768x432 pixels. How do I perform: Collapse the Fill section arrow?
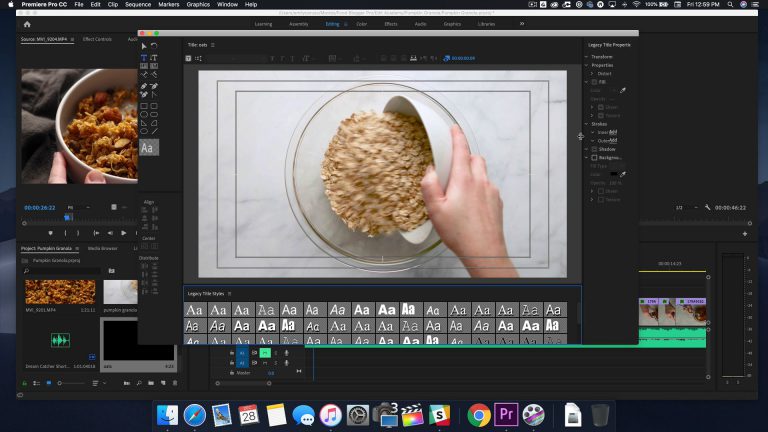coord(586,82)
